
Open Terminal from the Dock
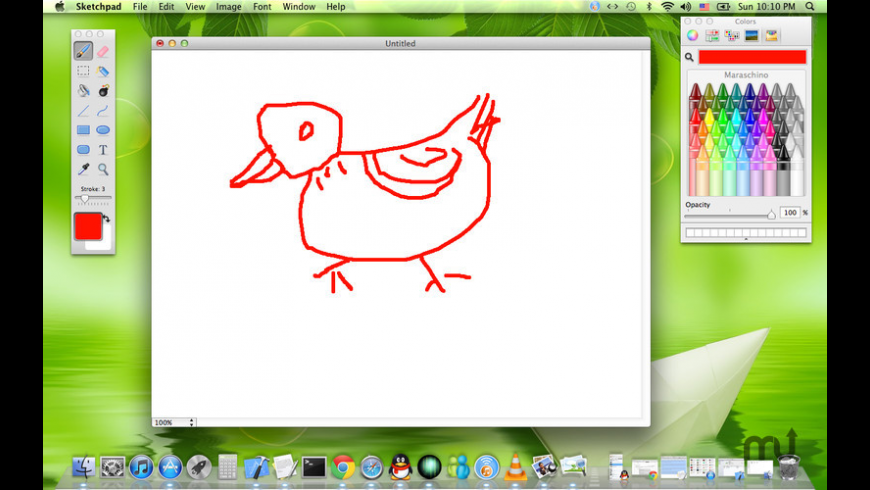[x=313, y=467]
